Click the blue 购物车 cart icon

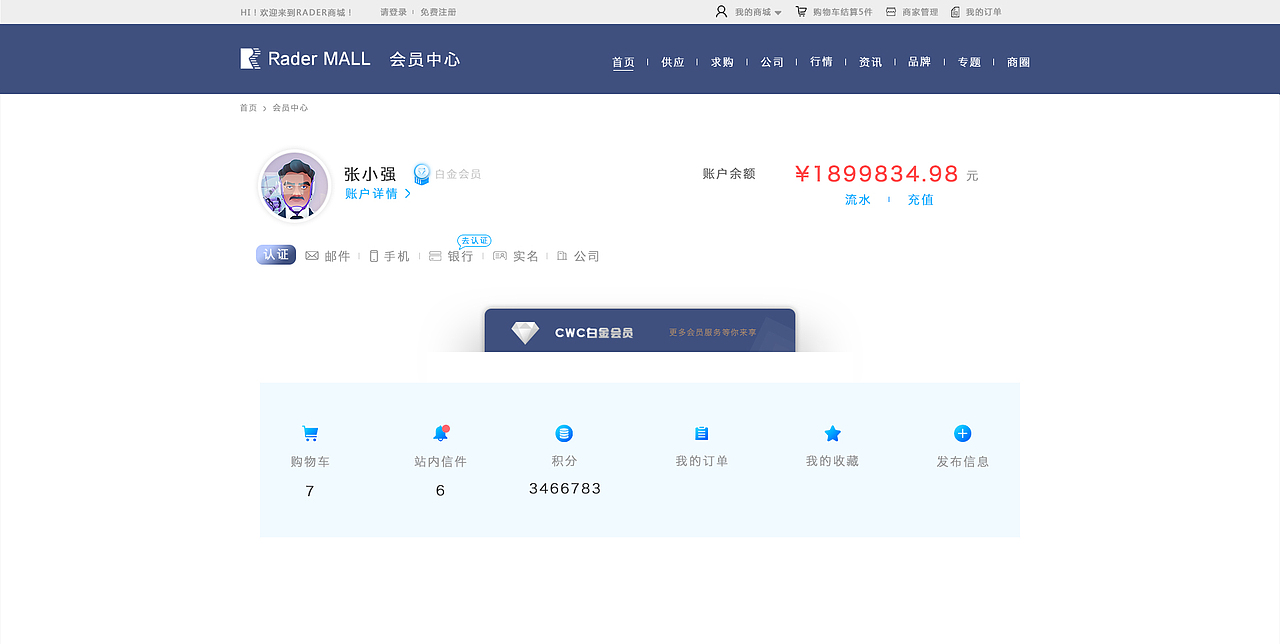tap(310, 434)
